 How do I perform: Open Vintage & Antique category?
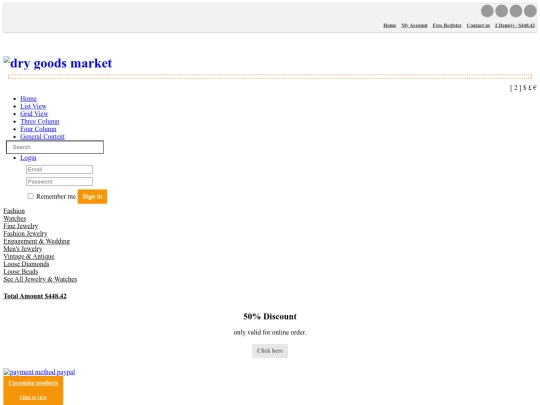coord(29,256)
